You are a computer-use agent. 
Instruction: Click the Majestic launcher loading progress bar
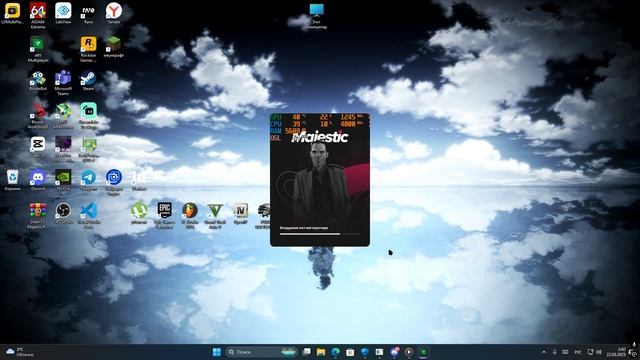(x=320, y=234)
